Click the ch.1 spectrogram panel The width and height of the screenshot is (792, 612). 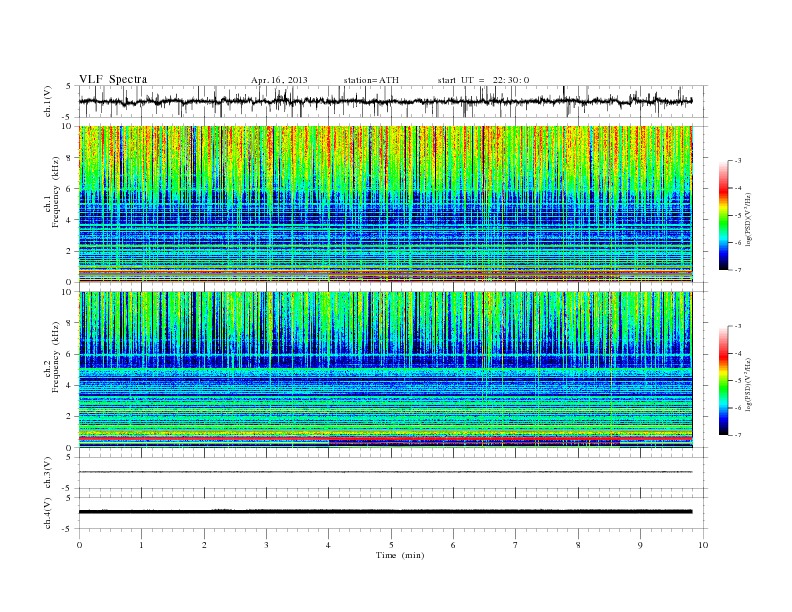[386, 204]
